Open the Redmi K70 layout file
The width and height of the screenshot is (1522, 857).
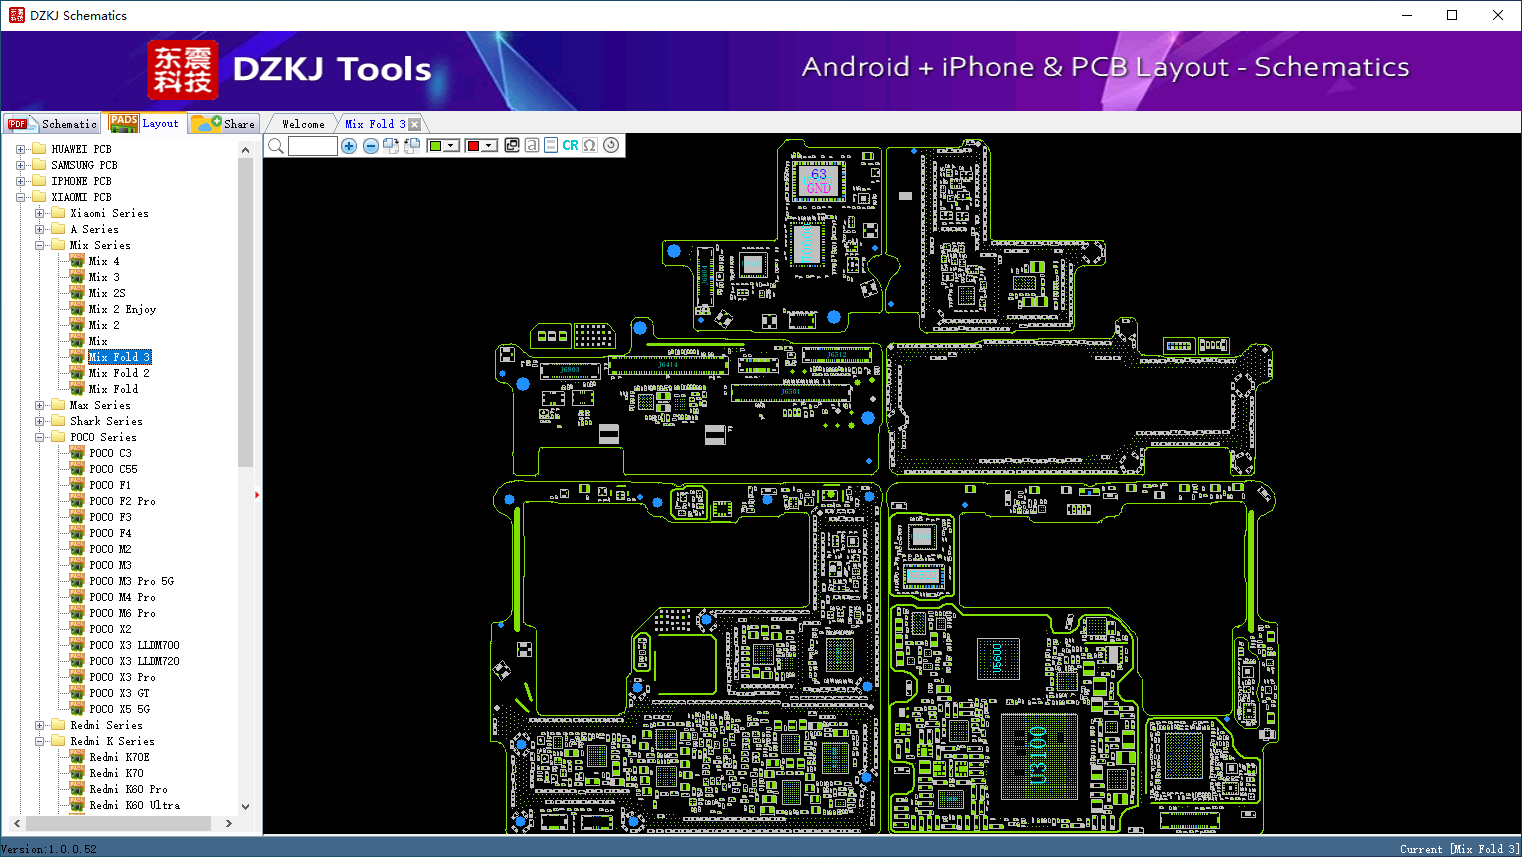point(116,773)
